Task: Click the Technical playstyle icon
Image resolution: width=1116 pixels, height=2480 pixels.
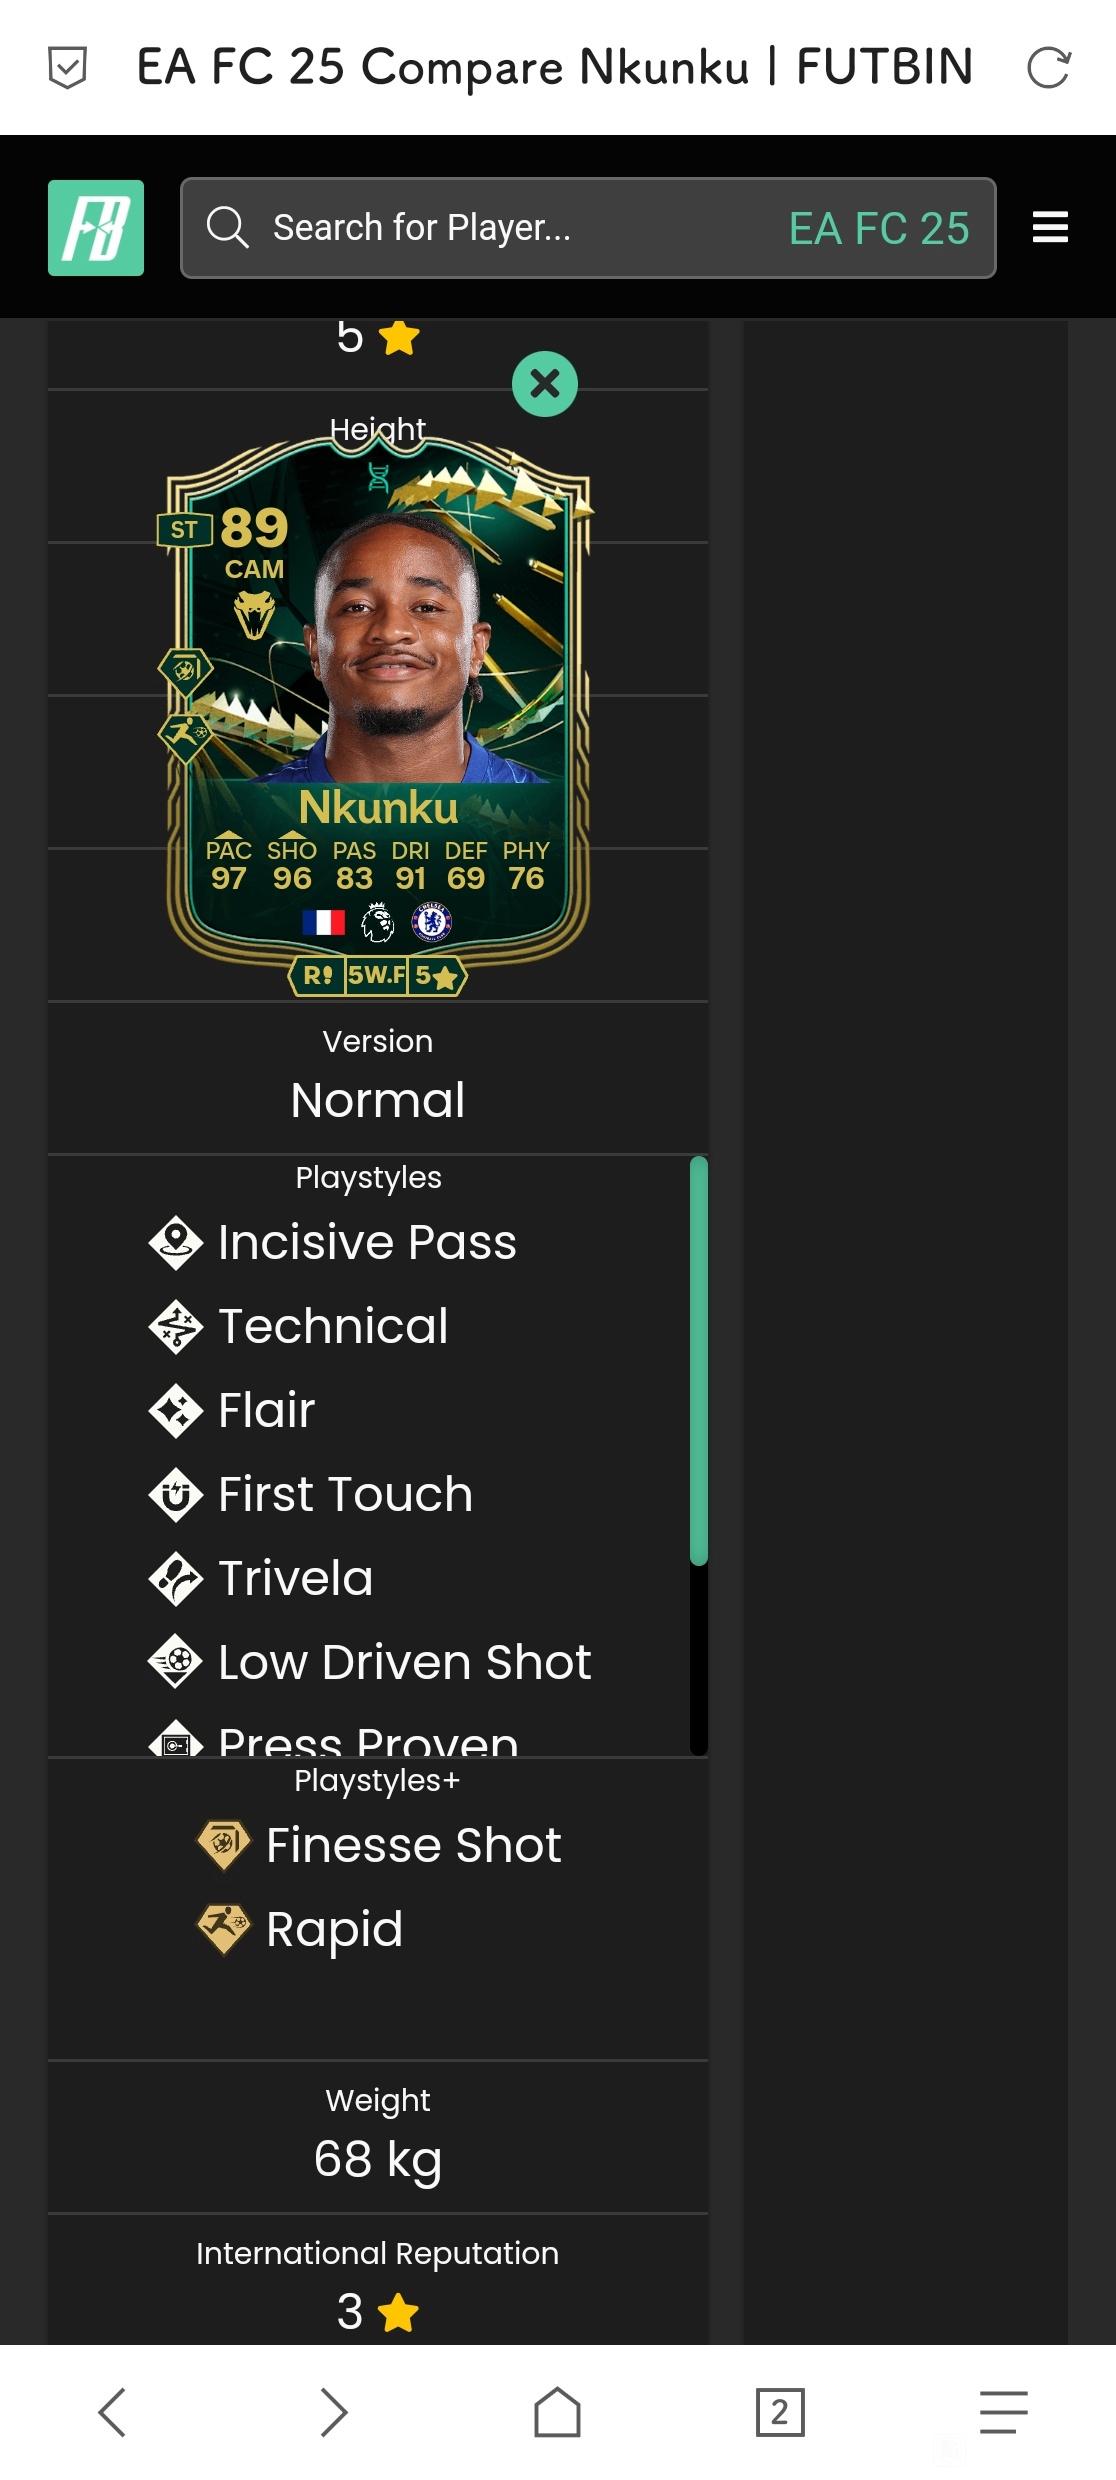Action: click(176, 1327)
